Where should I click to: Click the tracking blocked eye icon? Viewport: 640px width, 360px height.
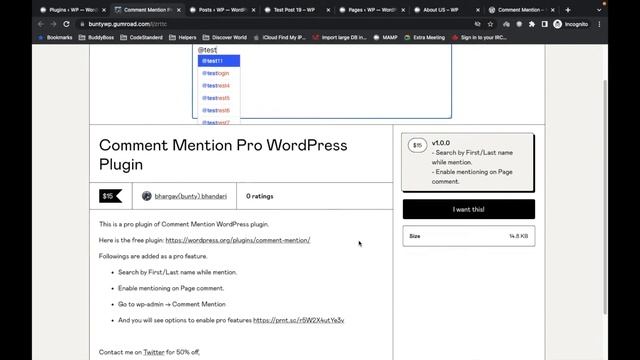(x=477, y=24)
